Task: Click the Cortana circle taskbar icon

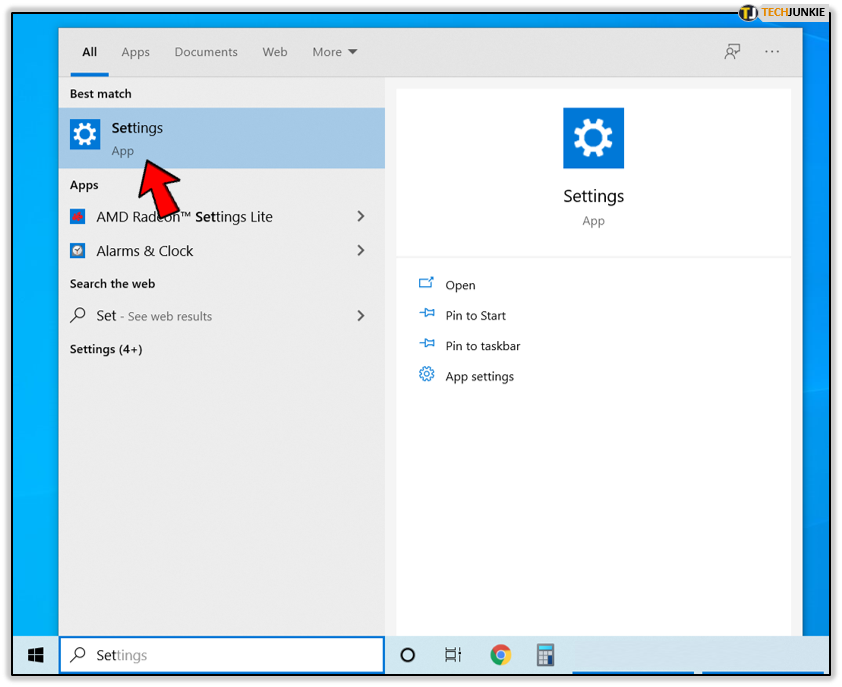Action: point(408,655)
